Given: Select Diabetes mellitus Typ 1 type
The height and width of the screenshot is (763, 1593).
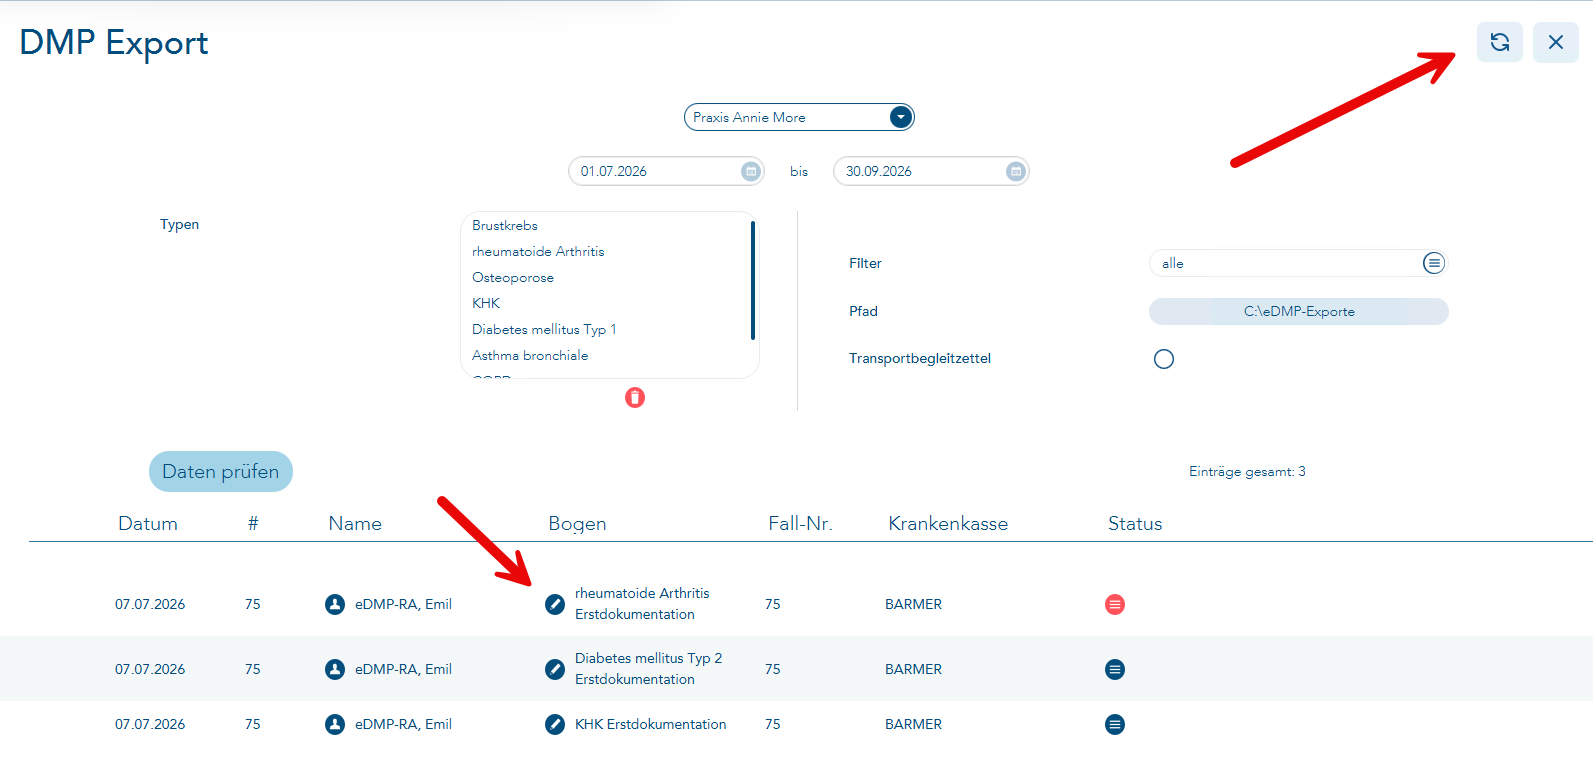Looking at the screenshot, I should [544, 329].
